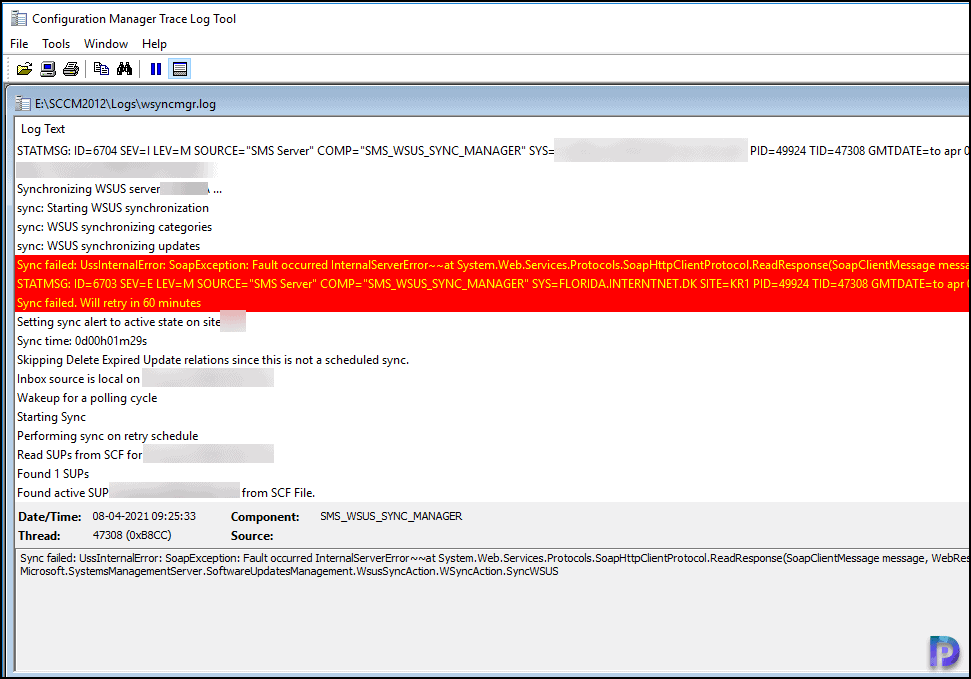Select the red 'Sync failed: UssInternalError' row

[x=493, y=265]
